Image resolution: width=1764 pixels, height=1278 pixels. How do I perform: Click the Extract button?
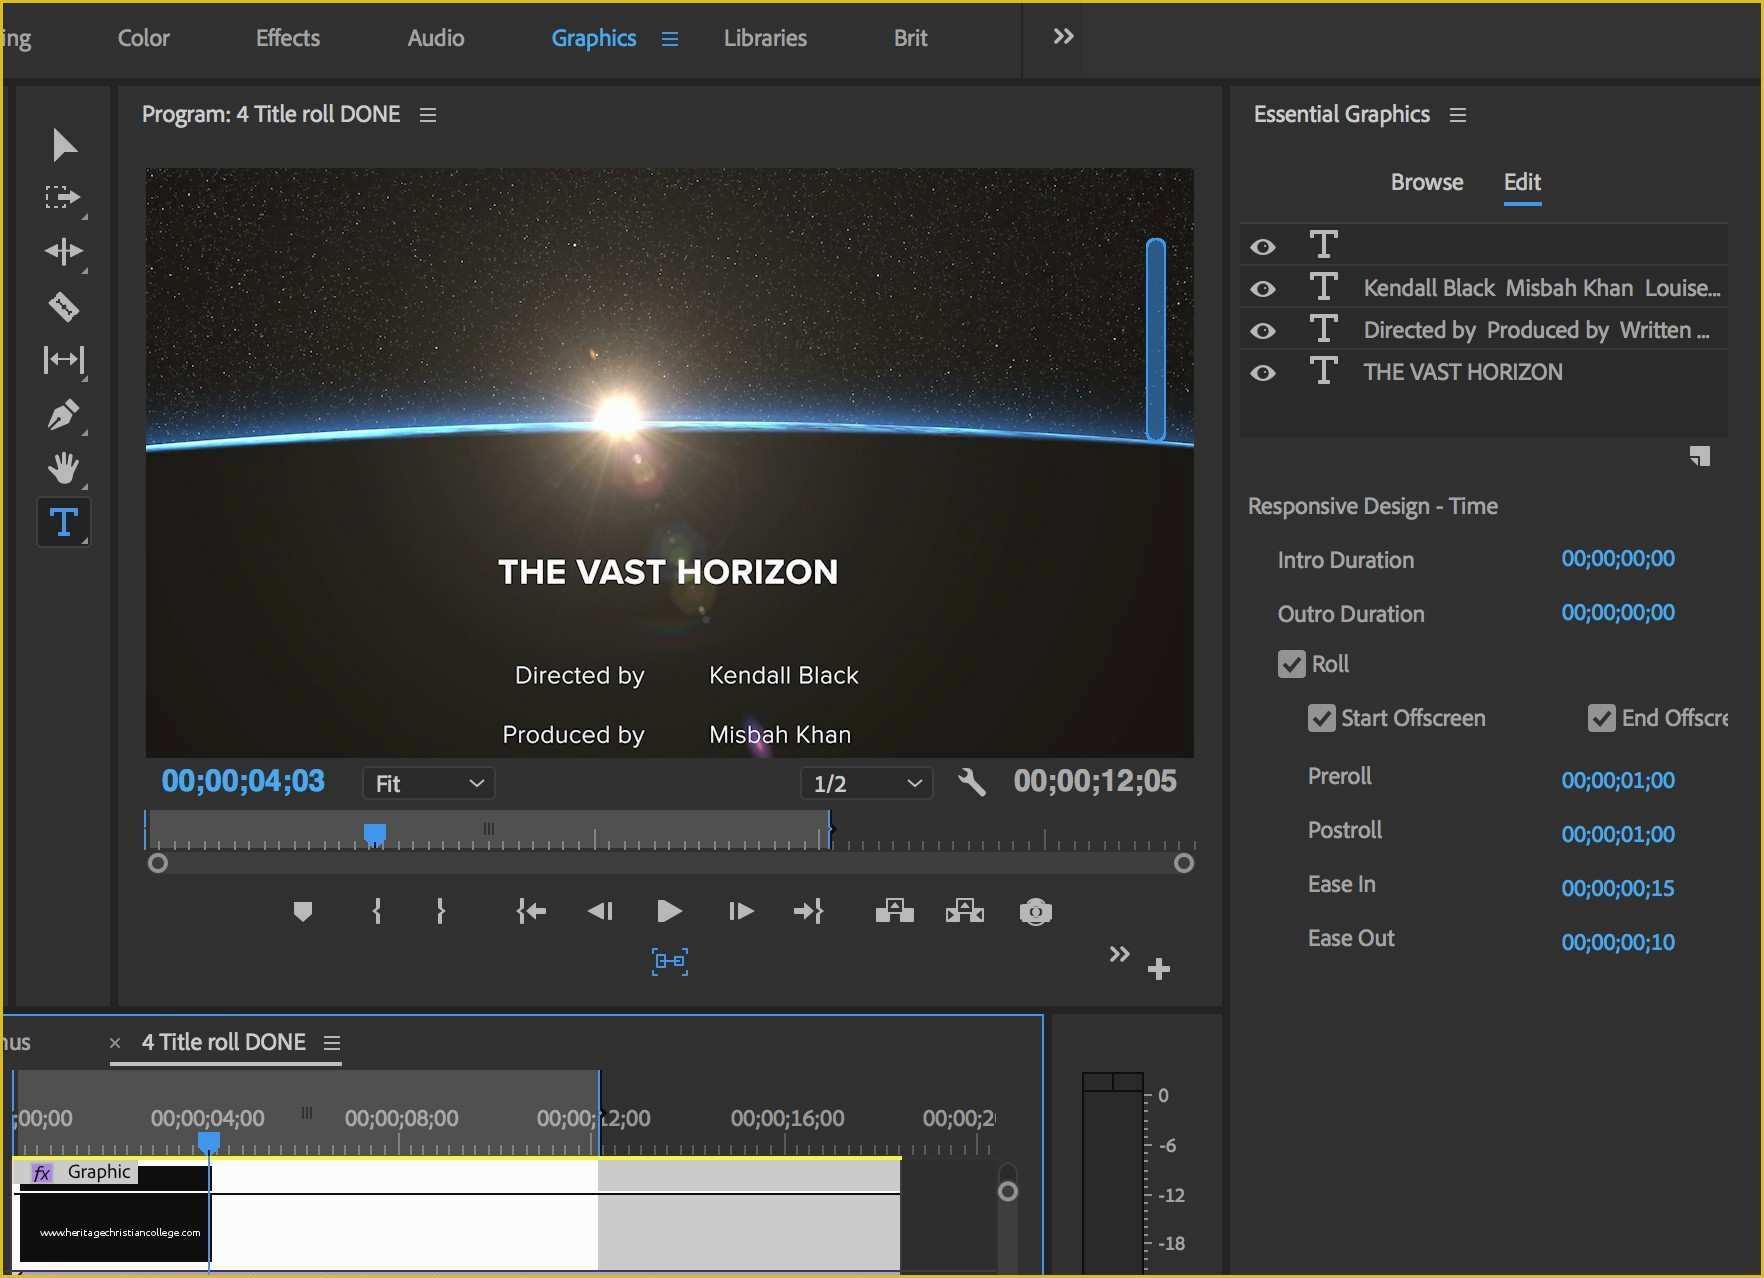click(965, 911)
